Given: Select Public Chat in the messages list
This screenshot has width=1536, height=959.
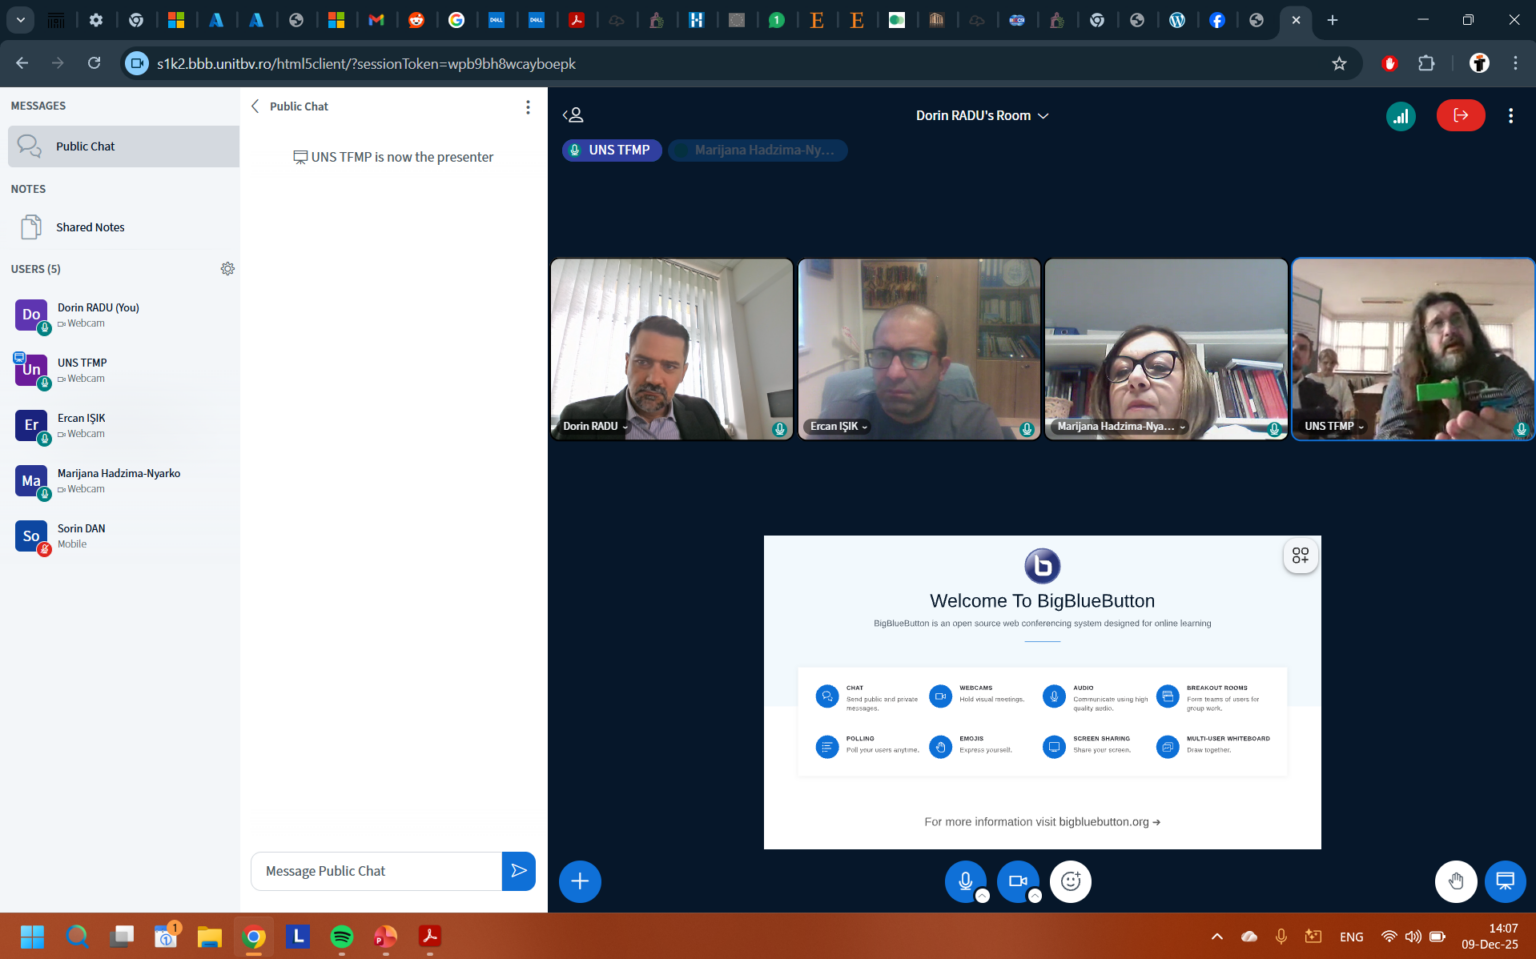Looking at the screenshot, I should (124, 146).
